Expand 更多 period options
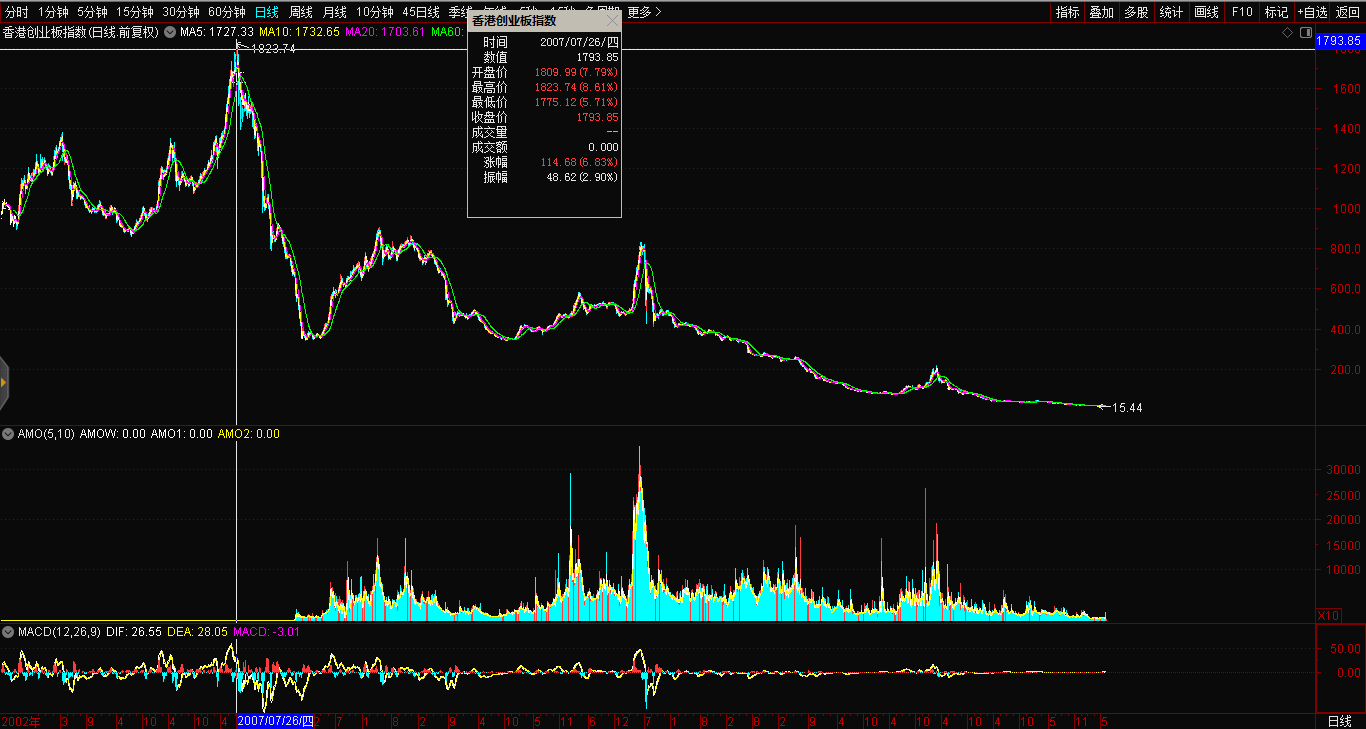The width and height of the screenshot is (1366, 729). 644,12
